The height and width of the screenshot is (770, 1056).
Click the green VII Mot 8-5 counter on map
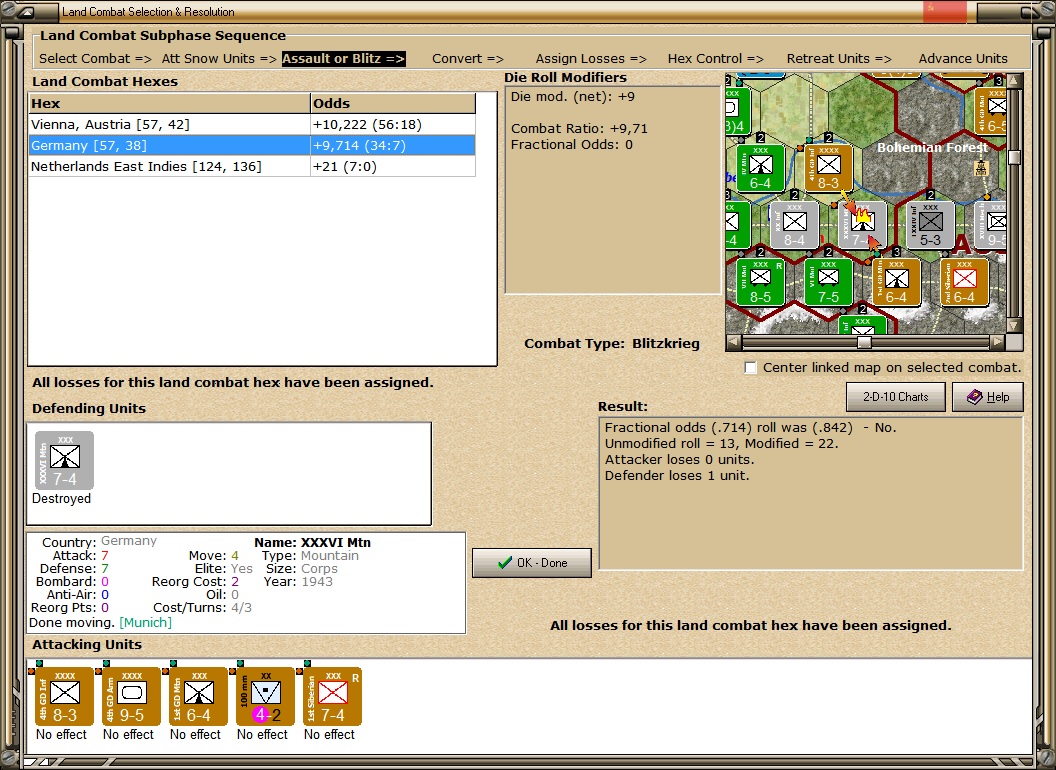[x=760, y=282]
